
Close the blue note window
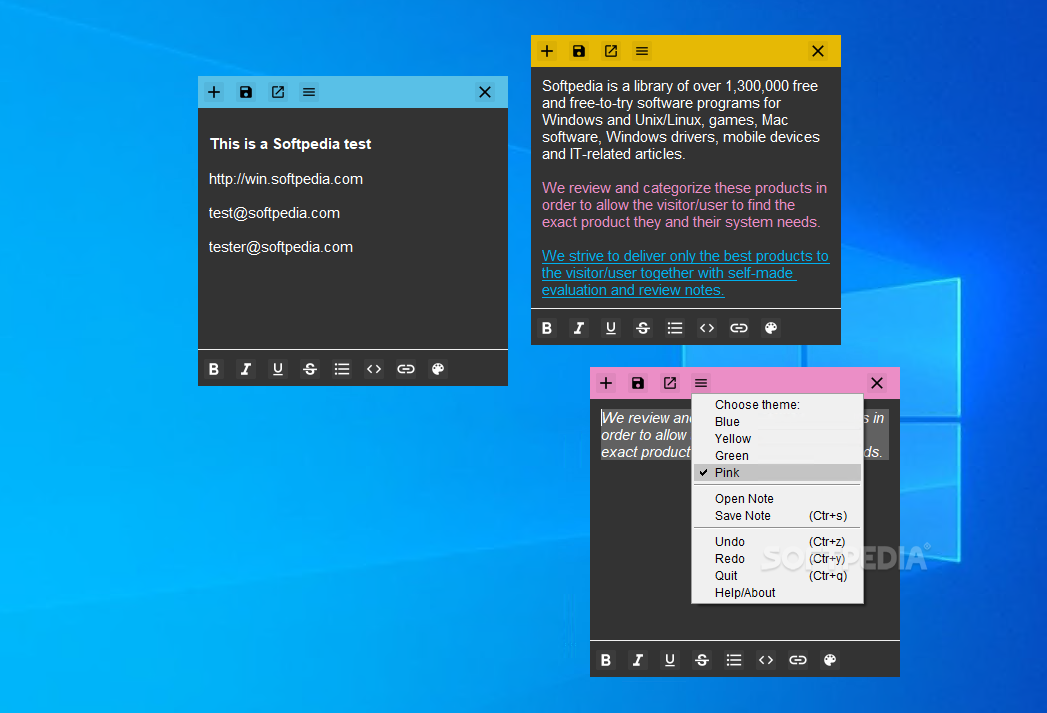[x=485, y=92]
